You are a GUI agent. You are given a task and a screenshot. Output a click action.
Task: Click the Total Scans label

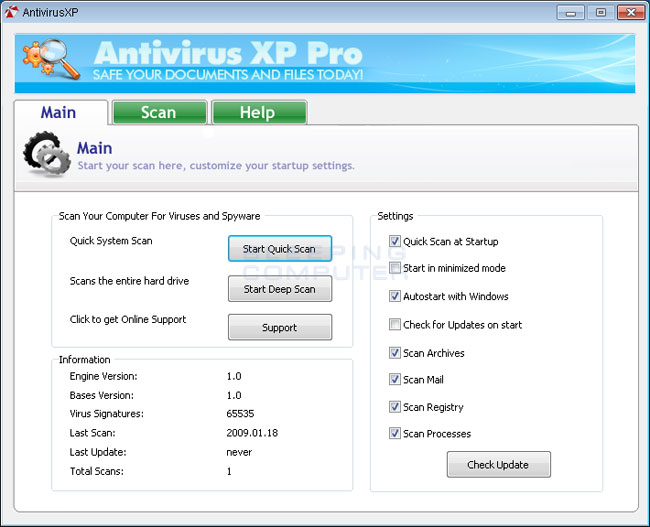[x=97, y=471]
